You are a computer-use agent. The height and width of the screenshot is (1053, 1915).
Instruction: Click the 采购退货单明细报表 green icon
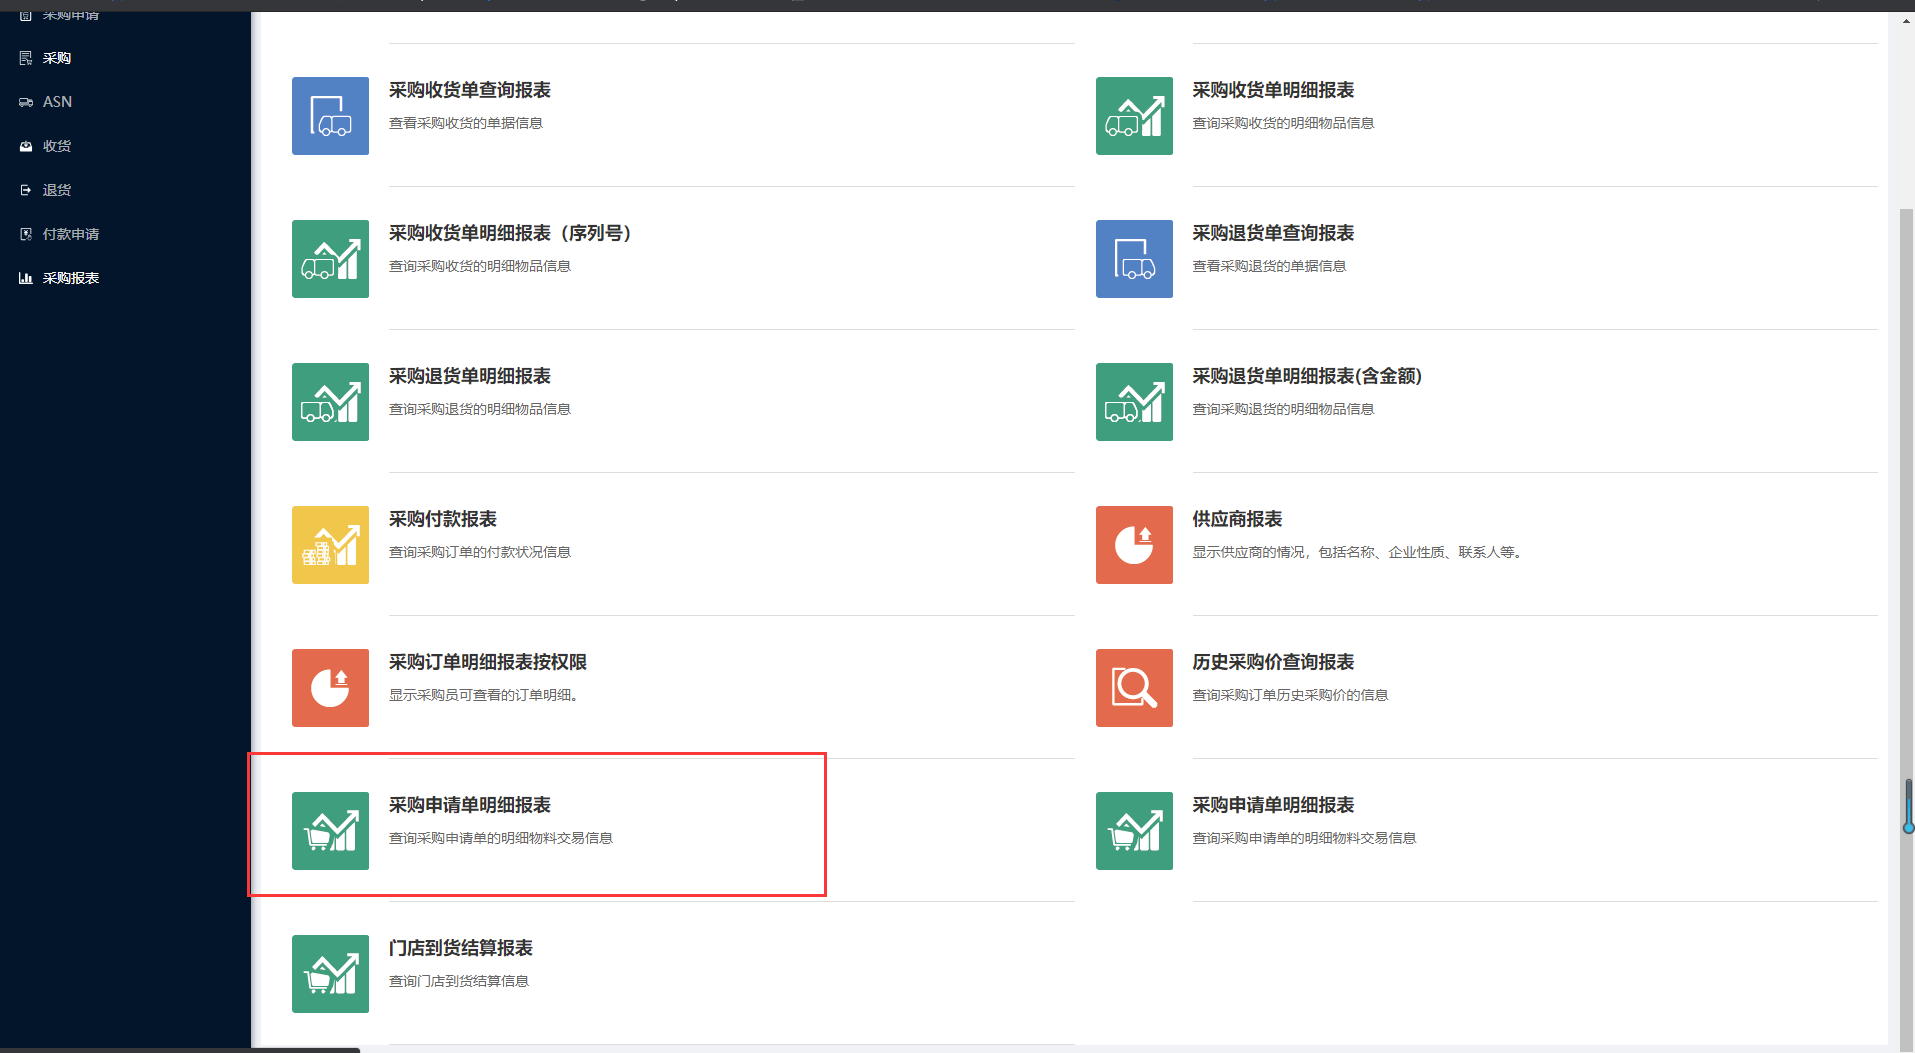330,402
